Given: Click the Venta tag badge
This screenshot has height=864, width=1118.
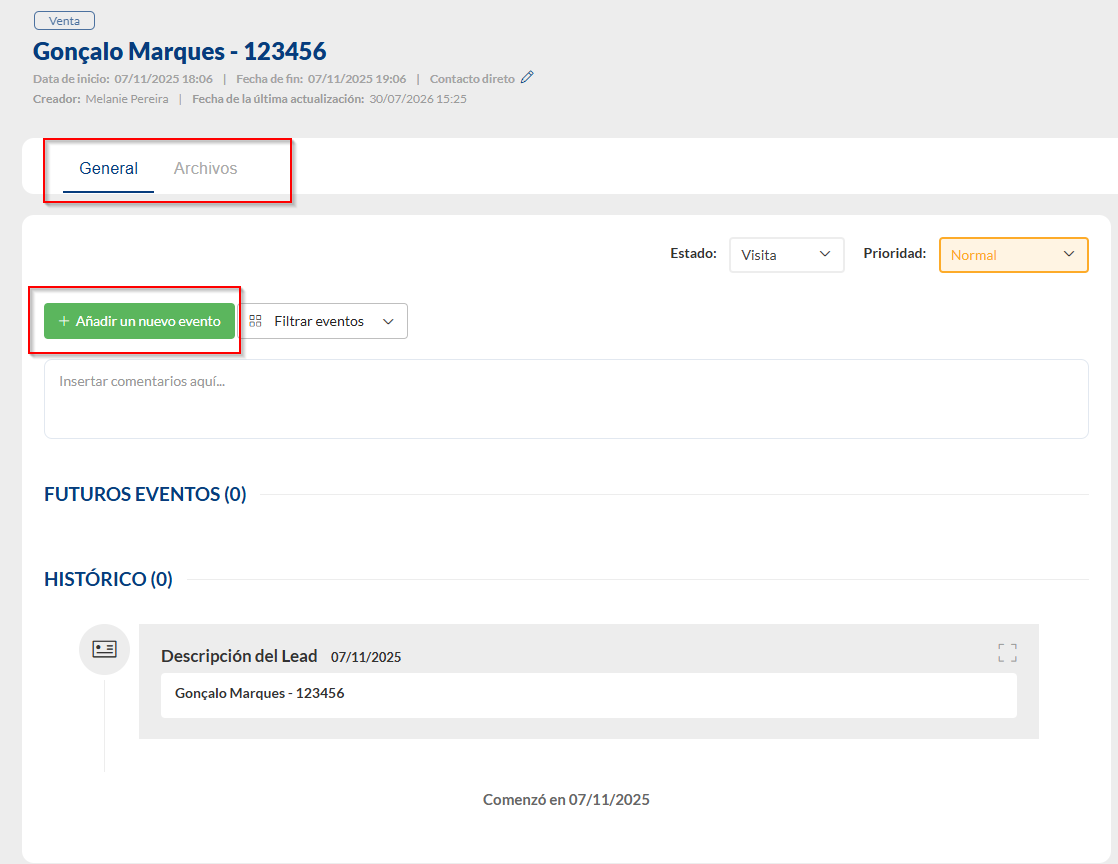Looking at the screenshot, I should tap(64, 21).
